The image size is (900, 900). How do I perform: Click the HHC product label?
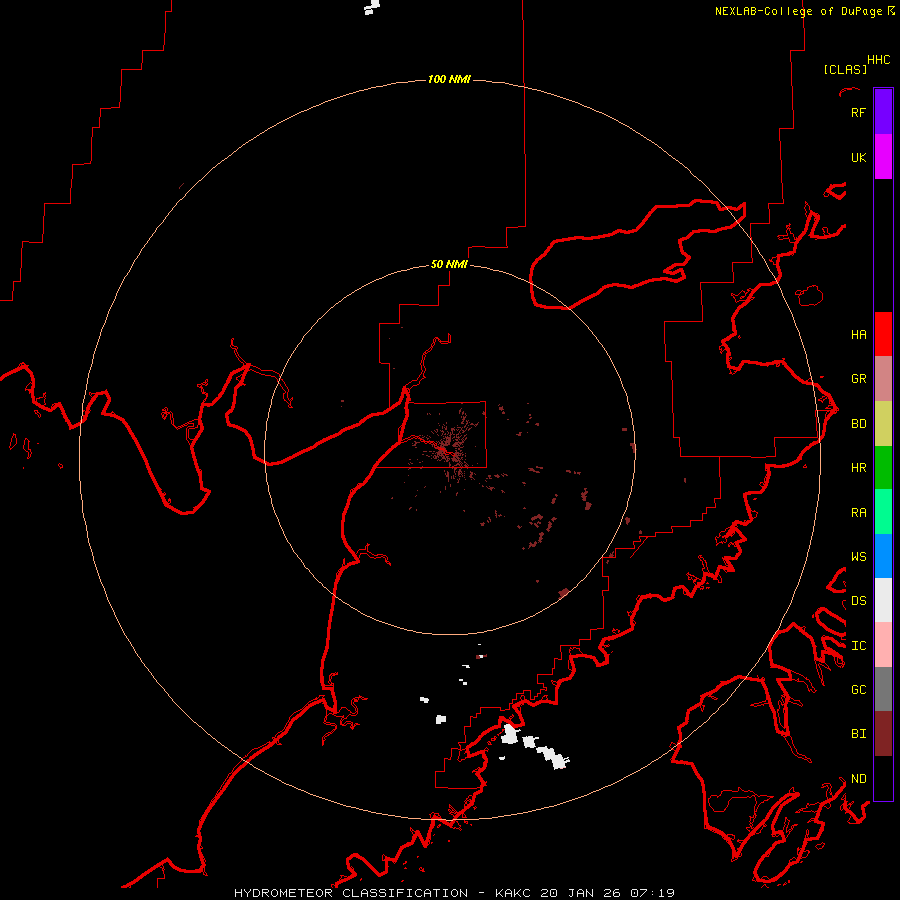point(879,60)
